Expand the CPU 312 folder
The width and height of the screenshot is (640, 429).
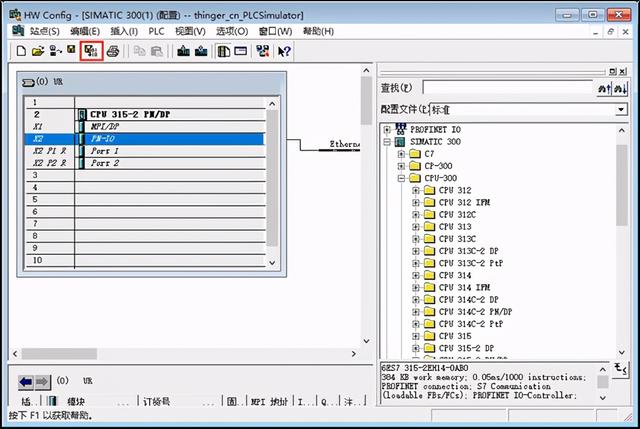416,190
